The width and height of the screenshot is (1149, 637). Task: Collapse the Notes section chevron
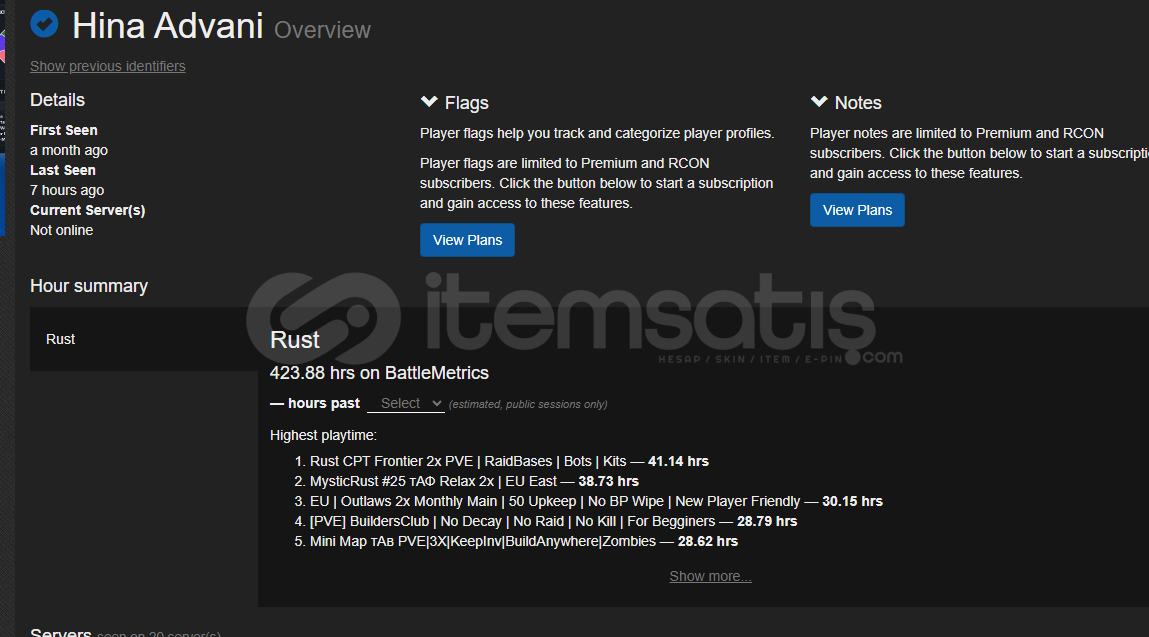819,102
